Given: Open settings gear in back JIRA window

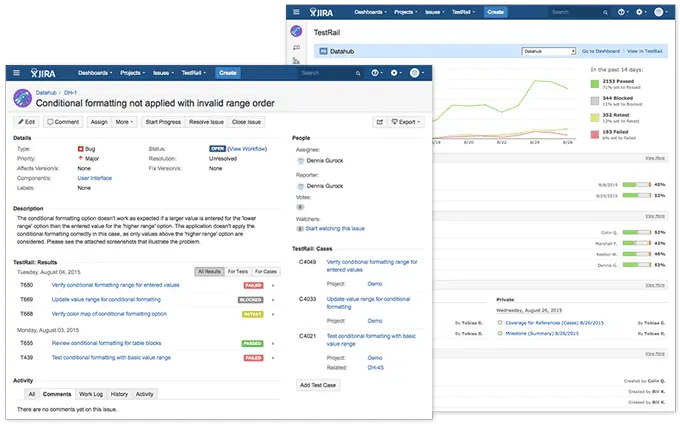Looking at the screenshot, I should tap(639, 12).
